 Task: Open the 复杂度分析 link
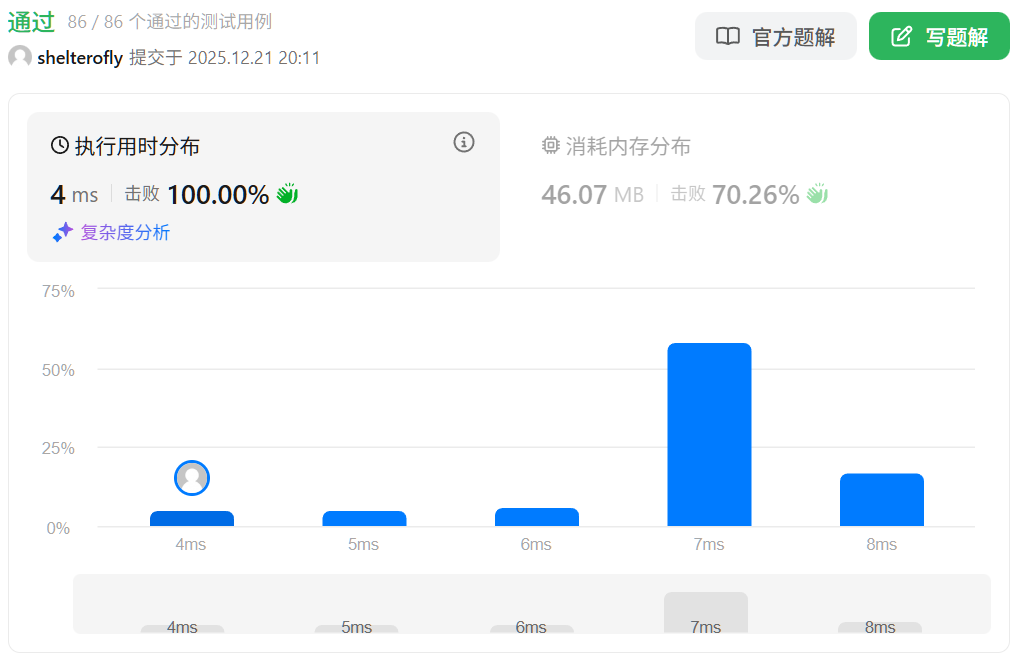click(125, 233)
